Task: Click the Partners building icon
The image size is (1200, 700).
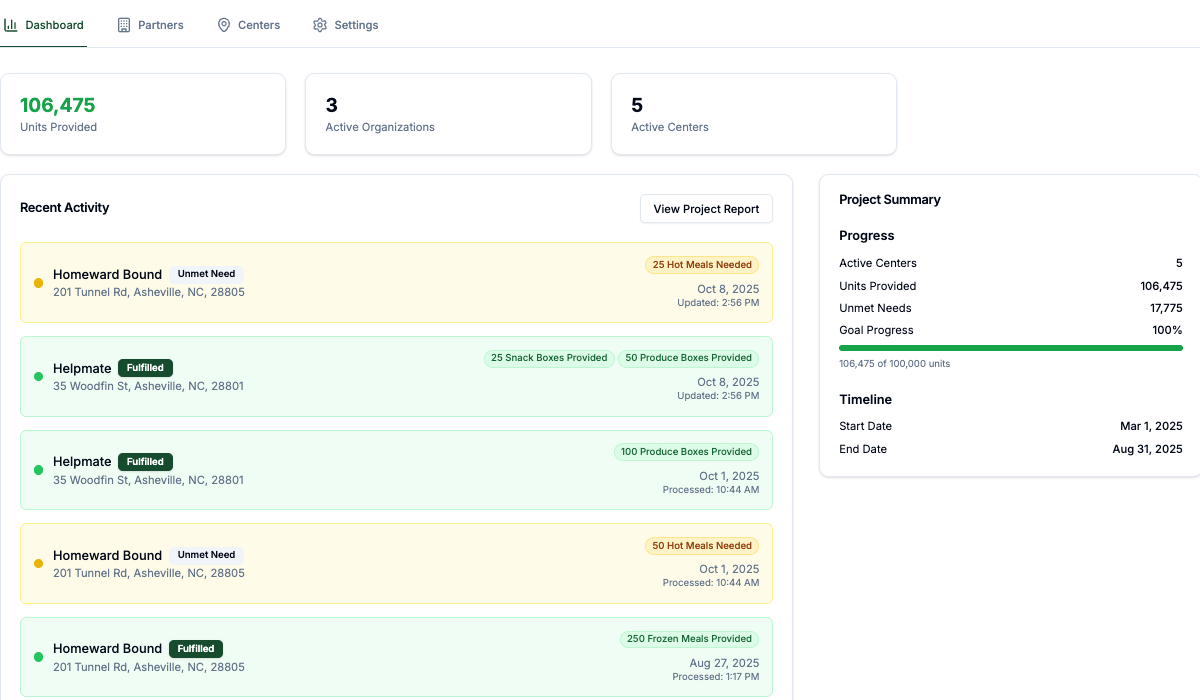Action: tap(124, 25)
